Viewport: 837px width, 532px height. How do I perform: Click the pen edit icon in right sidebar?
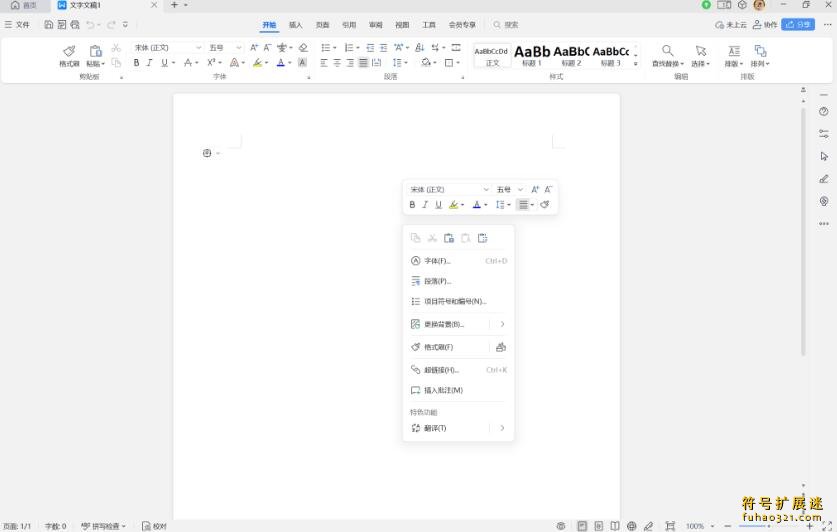[x=824, y=179]
